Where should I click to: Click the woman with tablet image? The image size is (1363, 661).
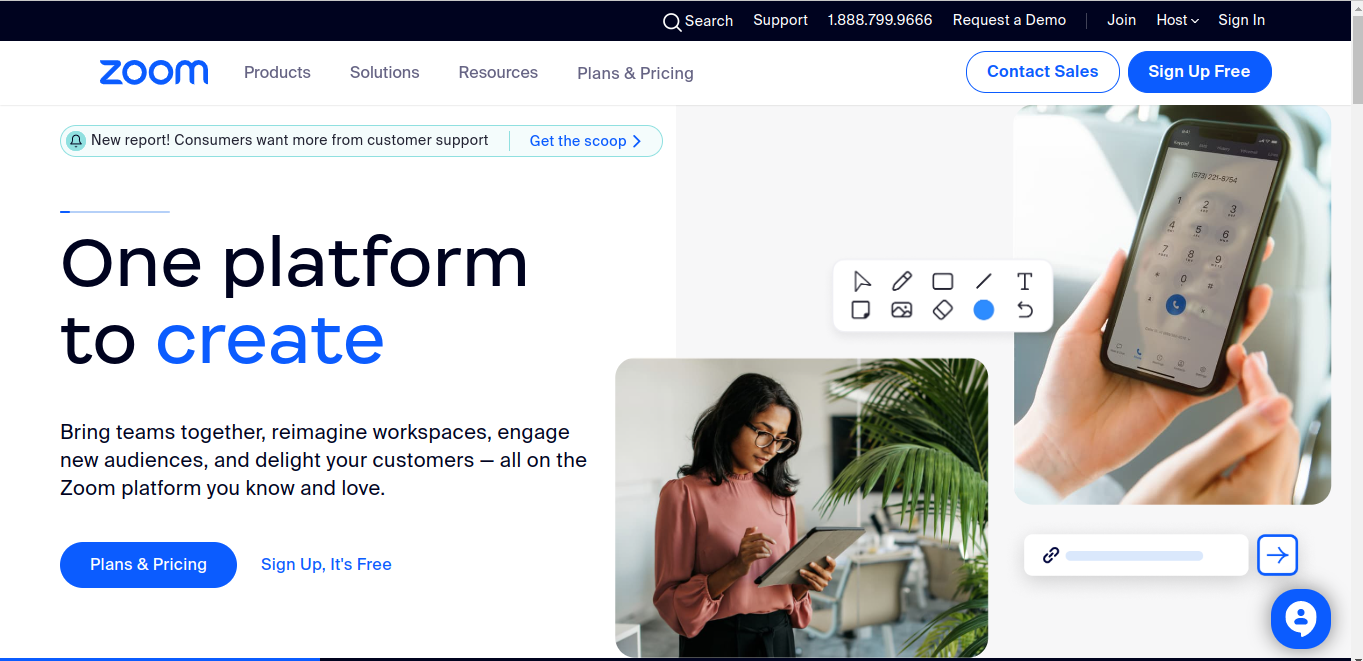[x=801, y=507]
